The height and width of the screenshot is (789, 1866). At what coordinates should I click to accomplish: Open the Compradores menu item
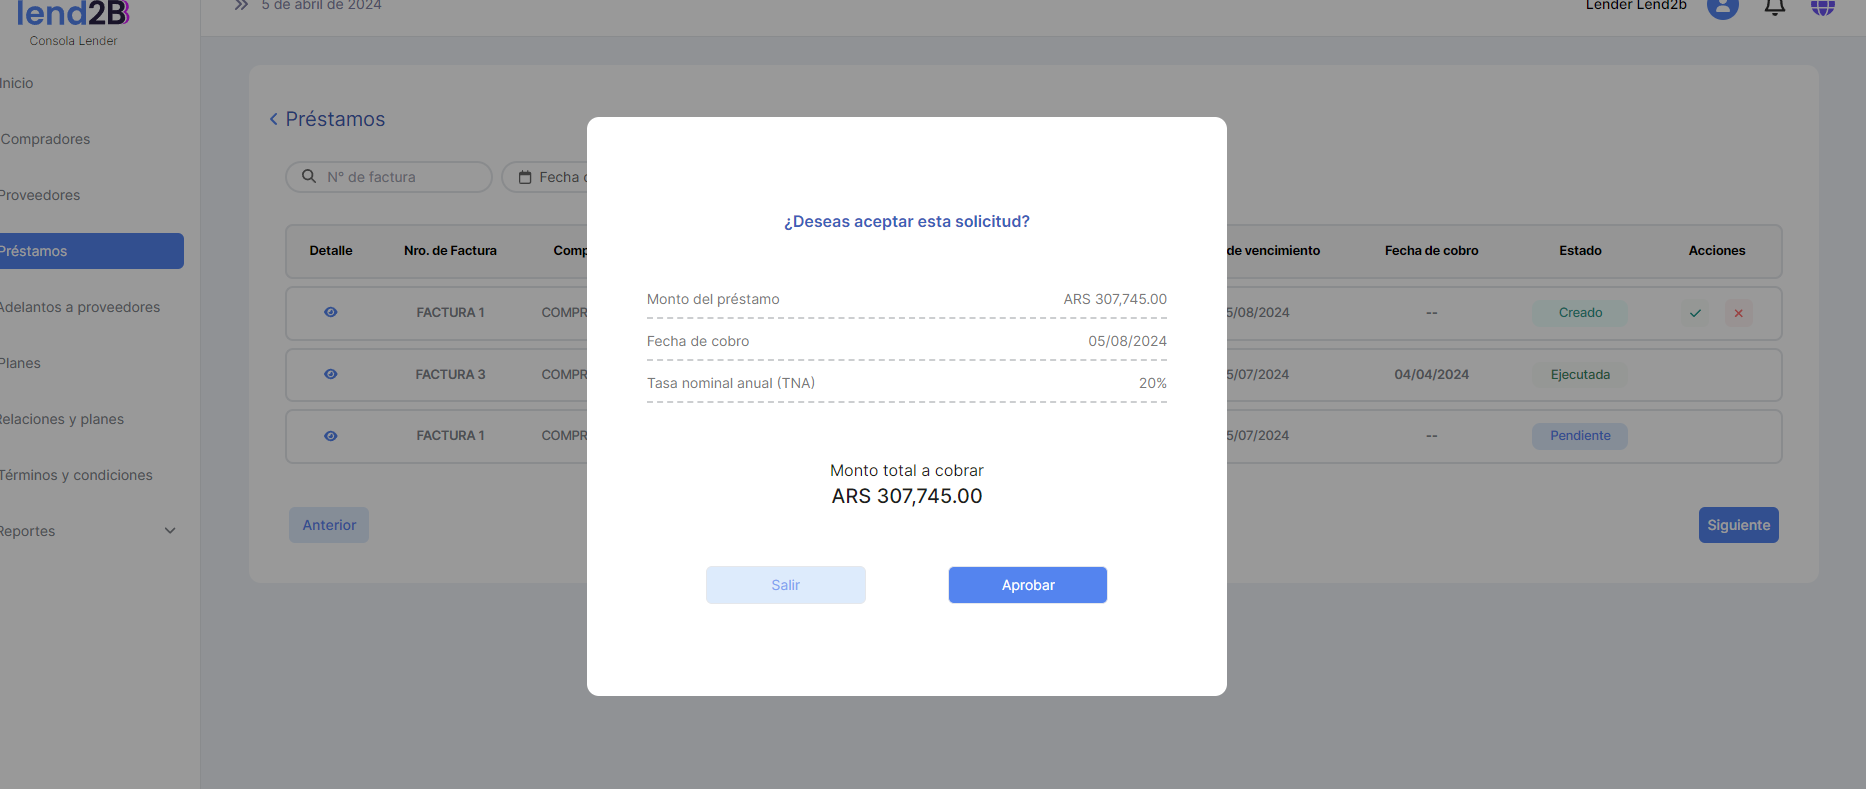46,139
